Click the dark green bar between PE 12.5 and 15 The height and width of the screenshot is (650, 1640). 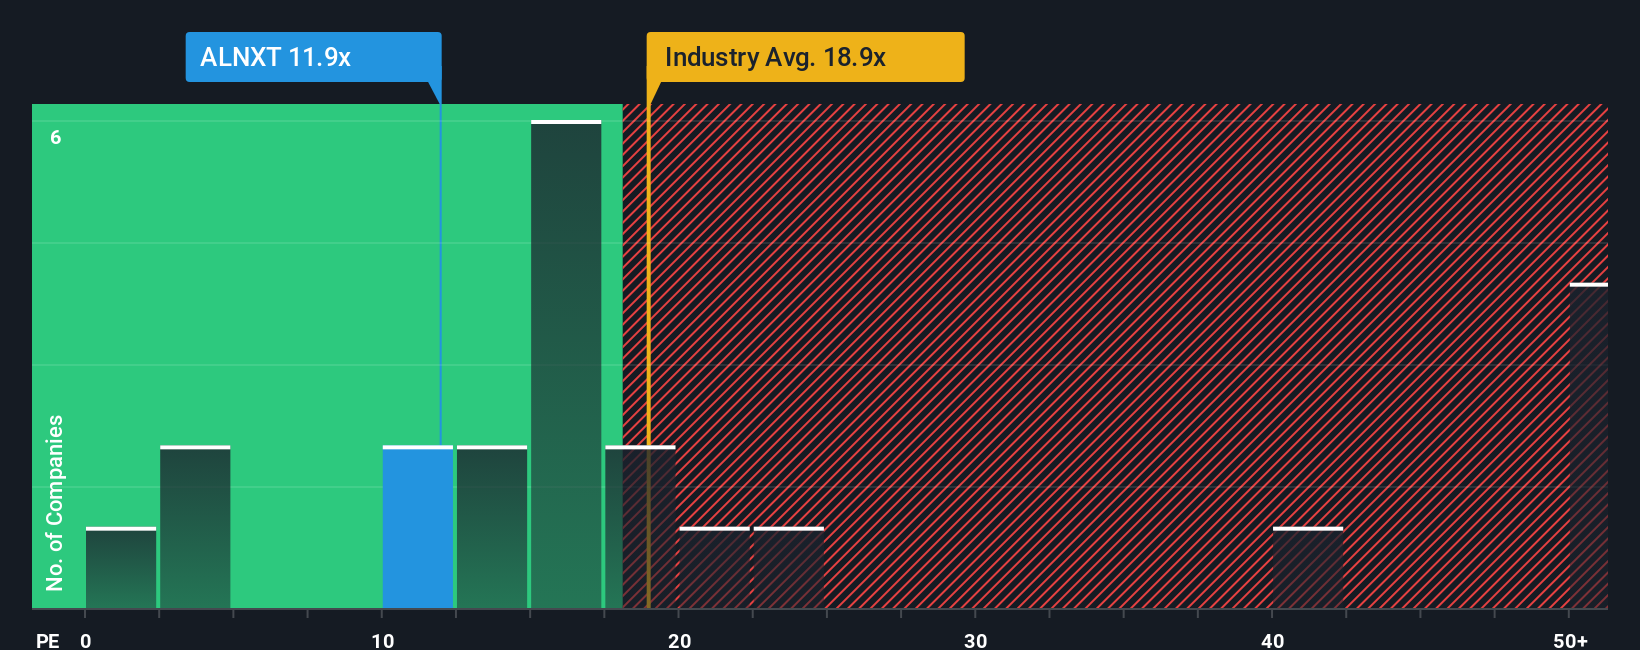click(492, 527)
